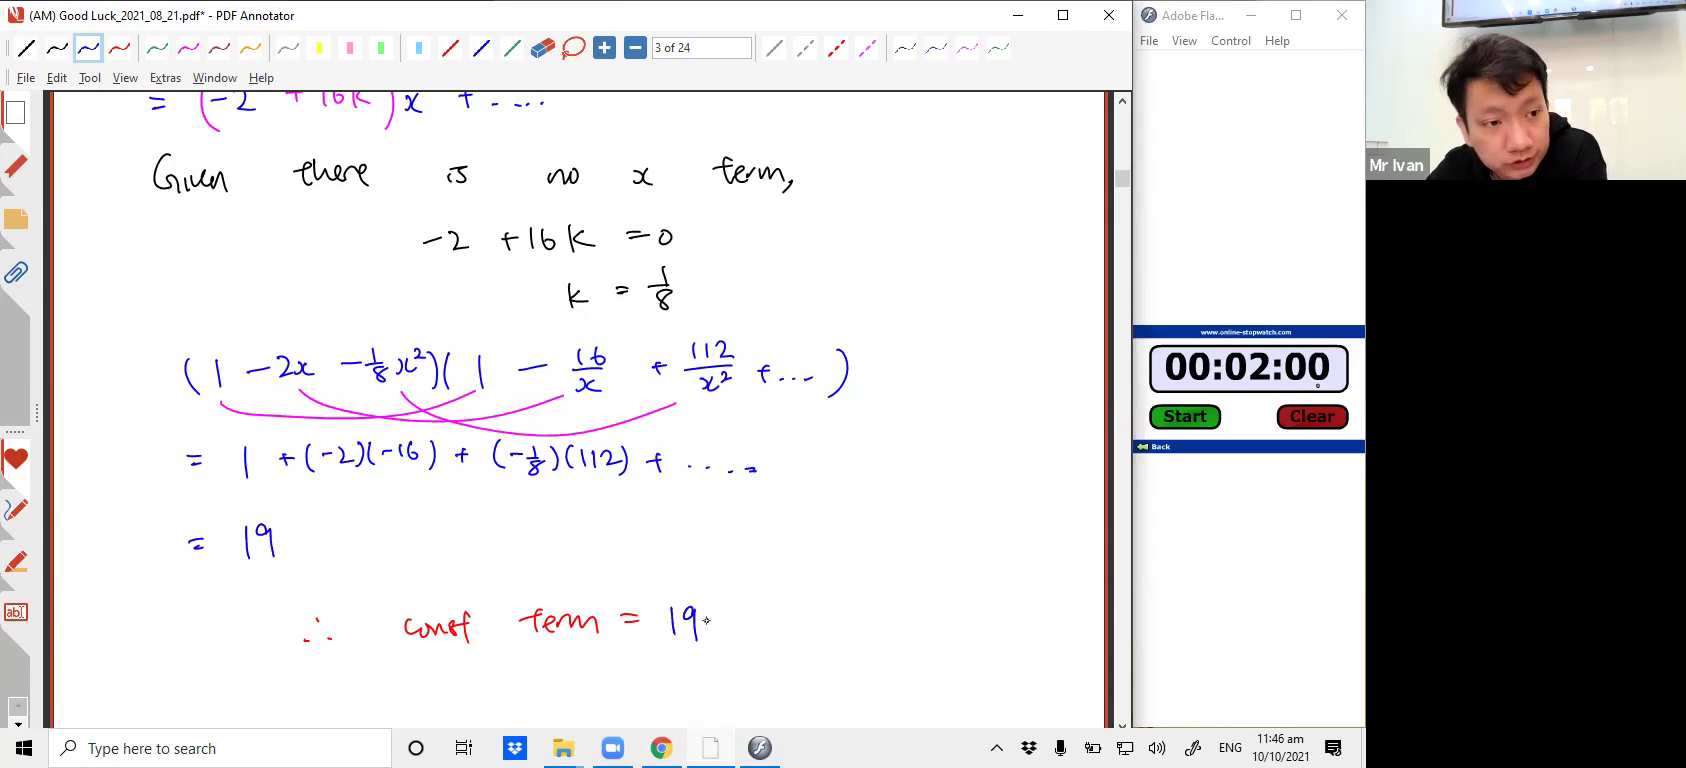Click the Back link below stopwatch
1686x768 pixels.
1153,446
